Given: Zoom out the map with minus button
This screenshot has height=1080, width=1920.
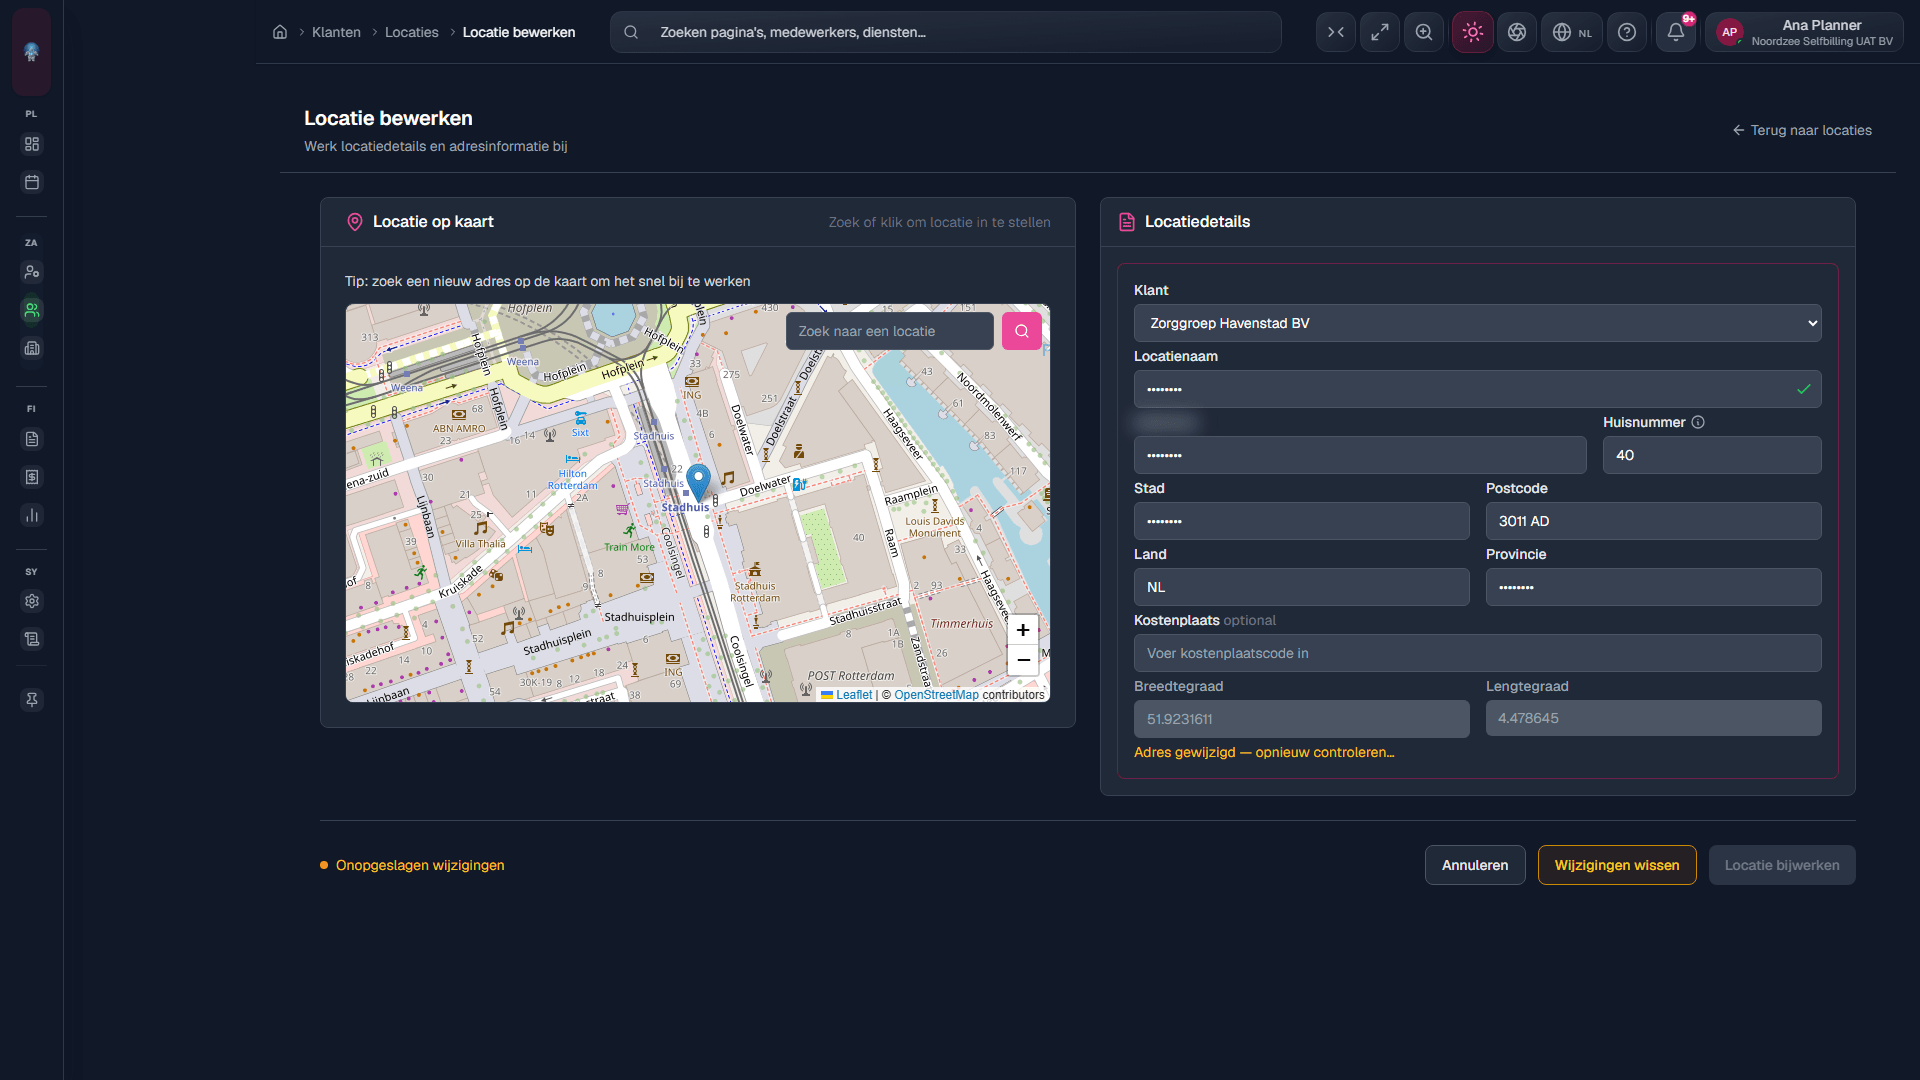Looking at the screenshot, I should click(1023, 660).
